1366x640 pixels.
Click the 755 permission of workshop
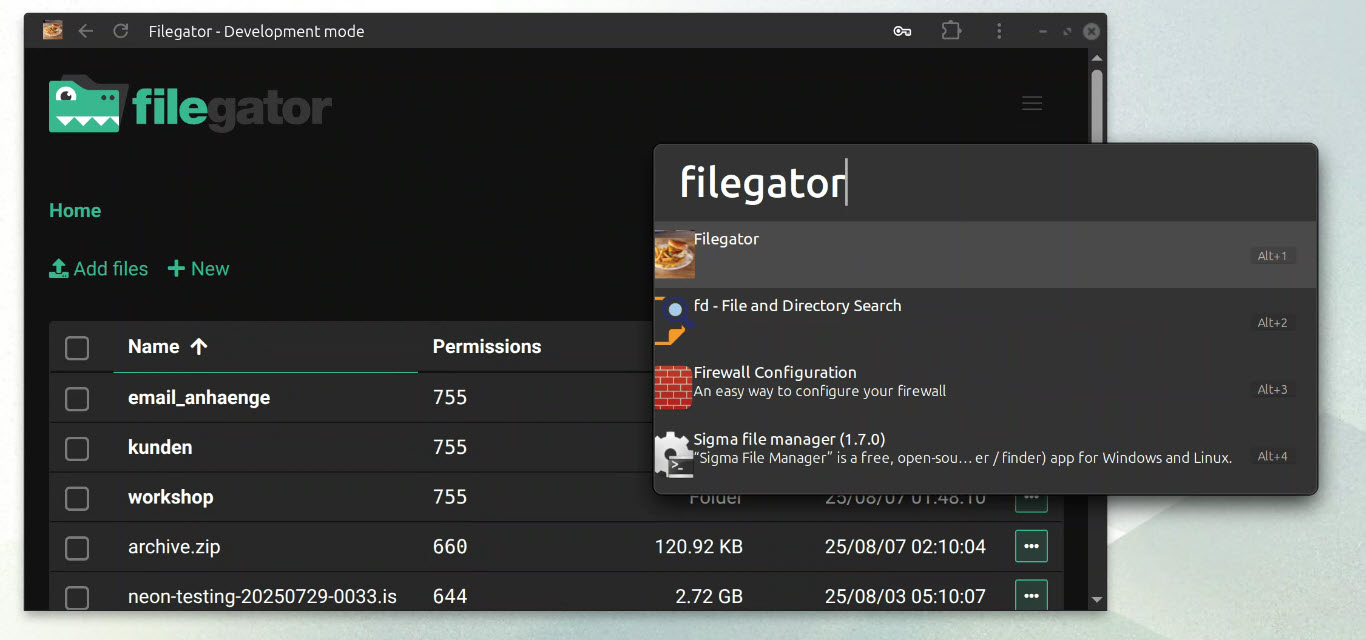point(450,497)
